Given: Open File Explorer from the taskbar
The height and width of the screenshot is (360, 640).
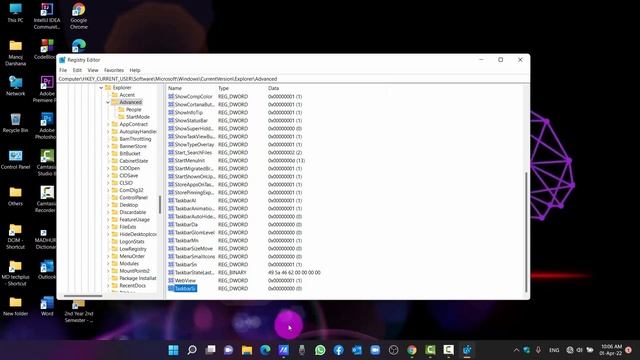Looking at the screenshot, I should pyautogui.click(x=247, y=350).
